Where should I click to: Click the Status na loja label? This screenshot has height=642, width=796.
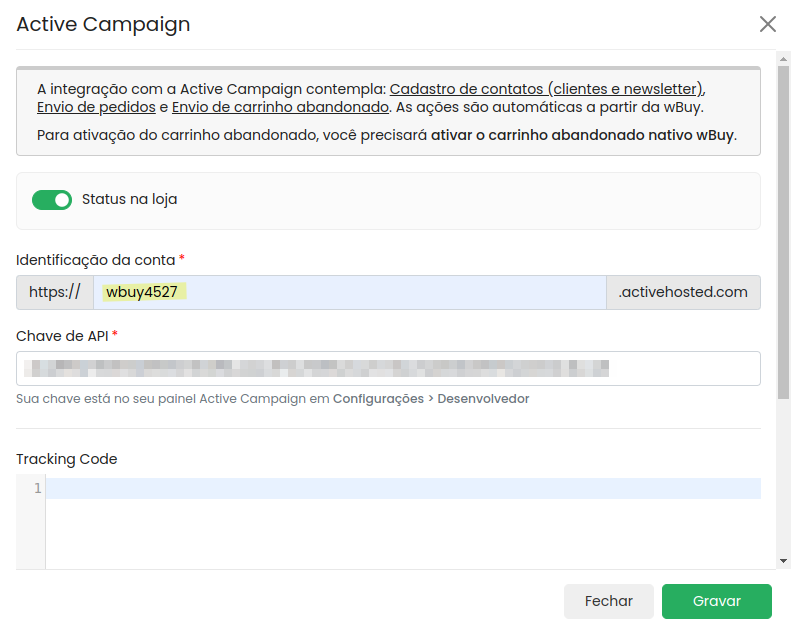point(129,200)
